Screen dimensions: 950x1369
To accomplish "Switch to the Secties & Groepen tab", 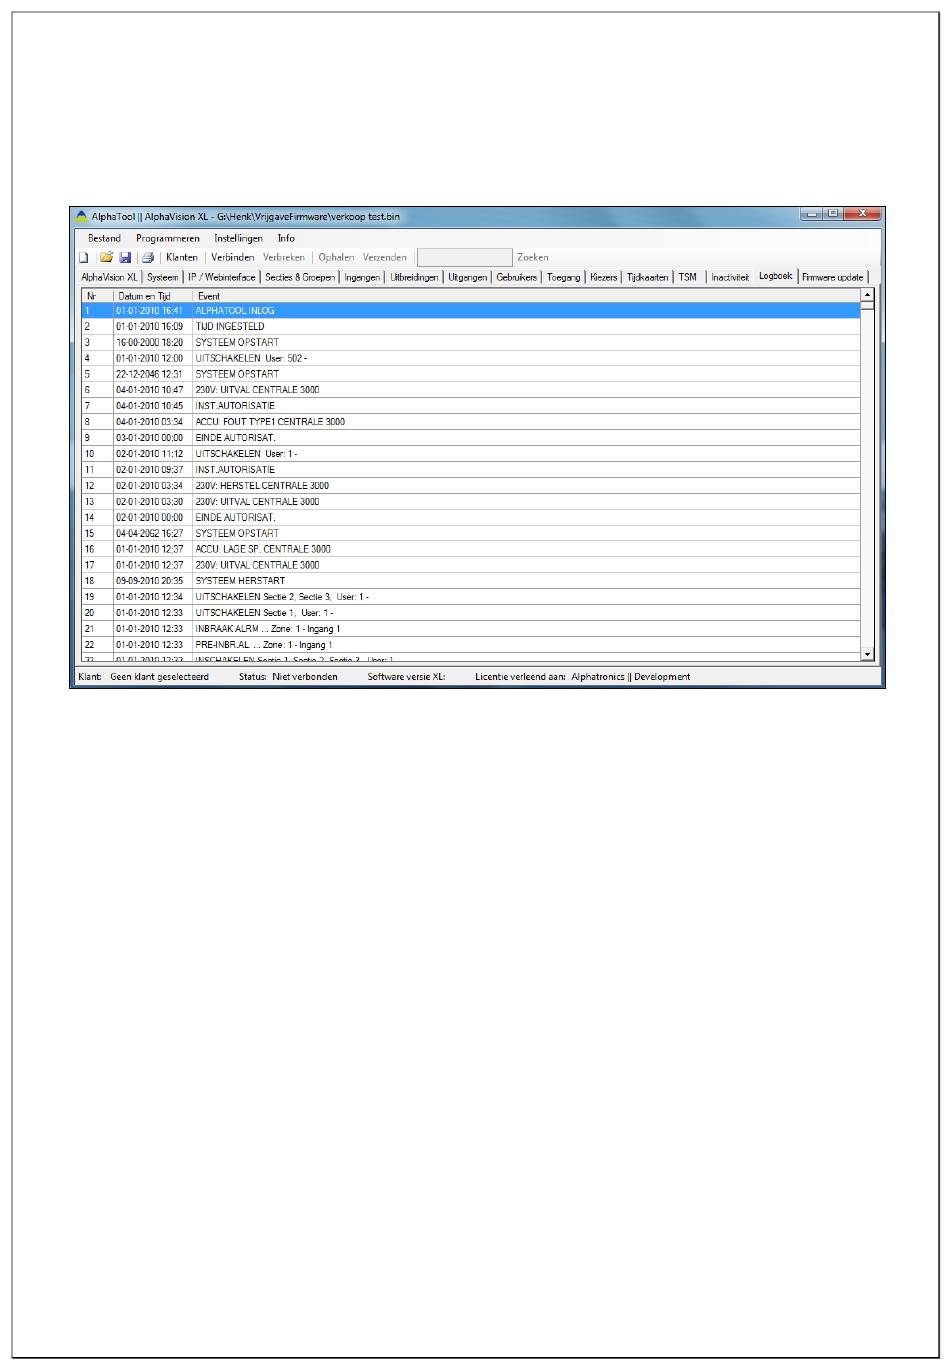I will (300, 277).
